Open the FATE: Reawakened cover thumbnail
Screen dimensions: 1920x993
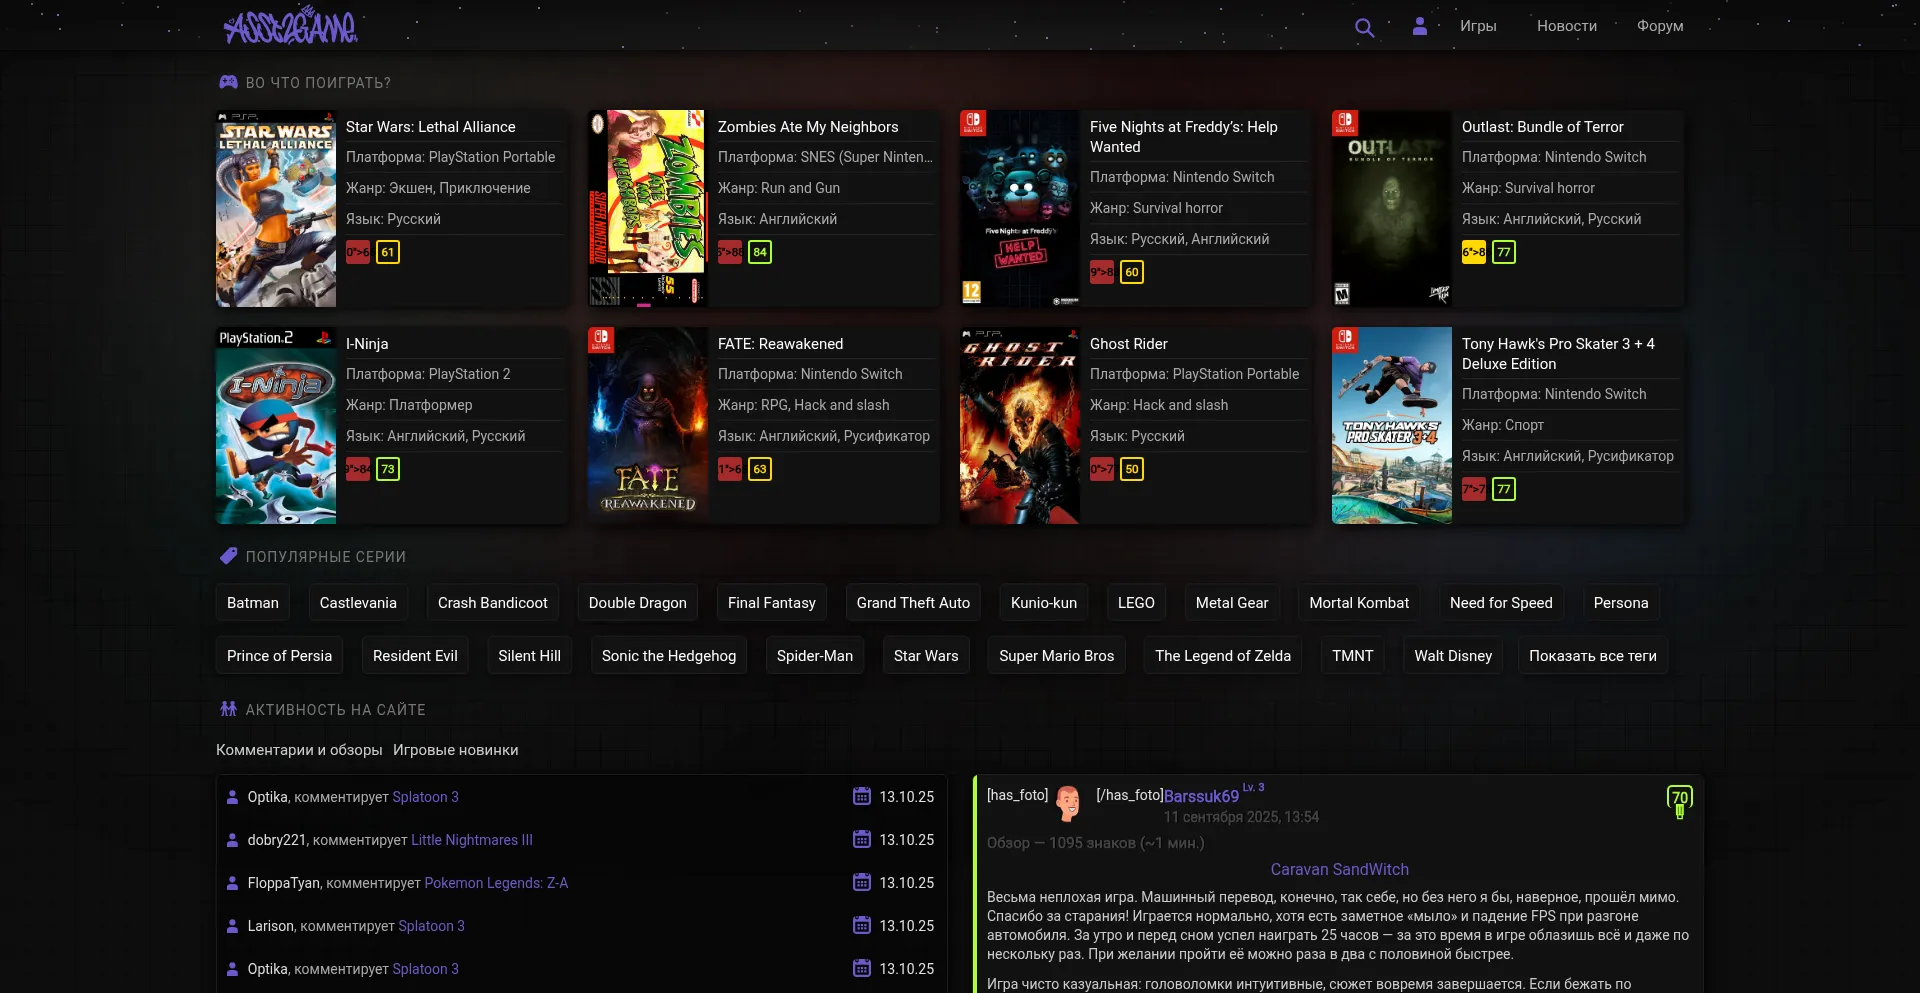click(x=648, y=425)
